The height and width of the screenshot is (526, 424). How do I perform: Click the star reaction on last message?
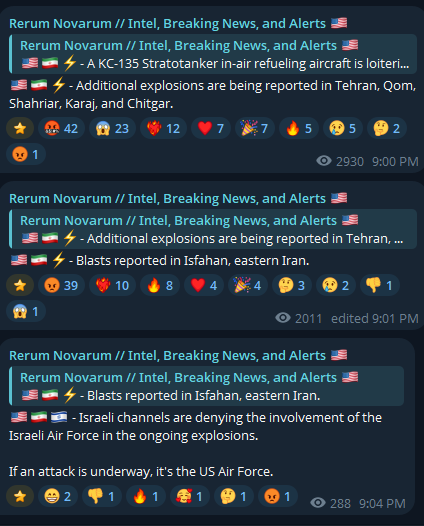click(x=20, y=496)
